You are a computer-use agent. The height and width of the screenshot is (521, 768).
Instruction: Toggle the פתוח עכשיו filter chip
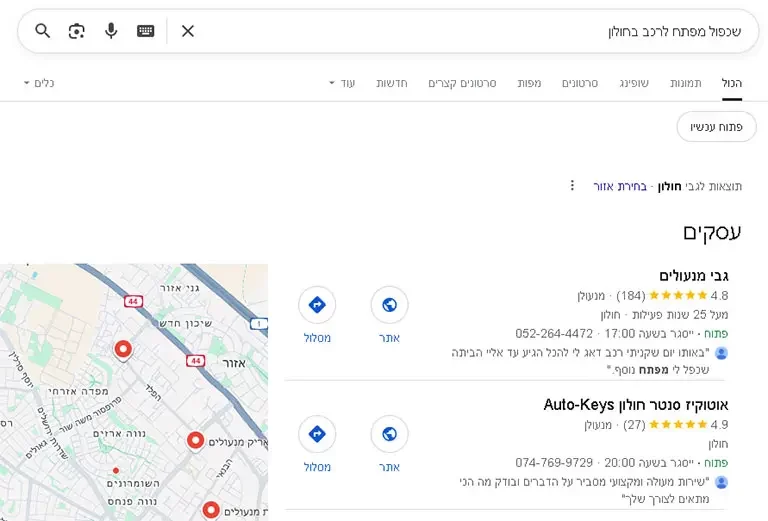tap(714, 127)
